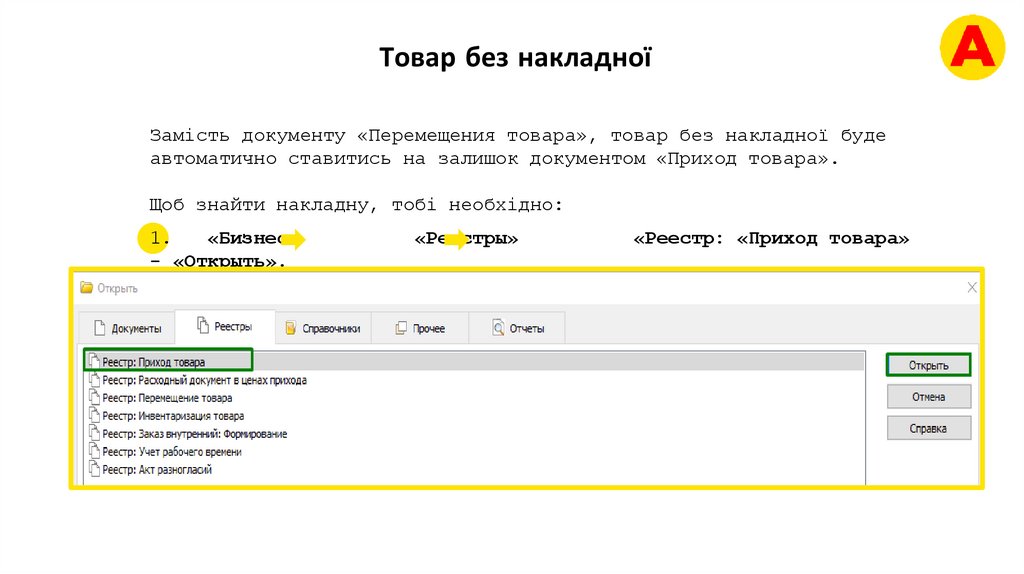The height and width of the screenshot is (574, 1024).
Task: Click the Справочники tab book icon
Action: [x=291, y=328]
